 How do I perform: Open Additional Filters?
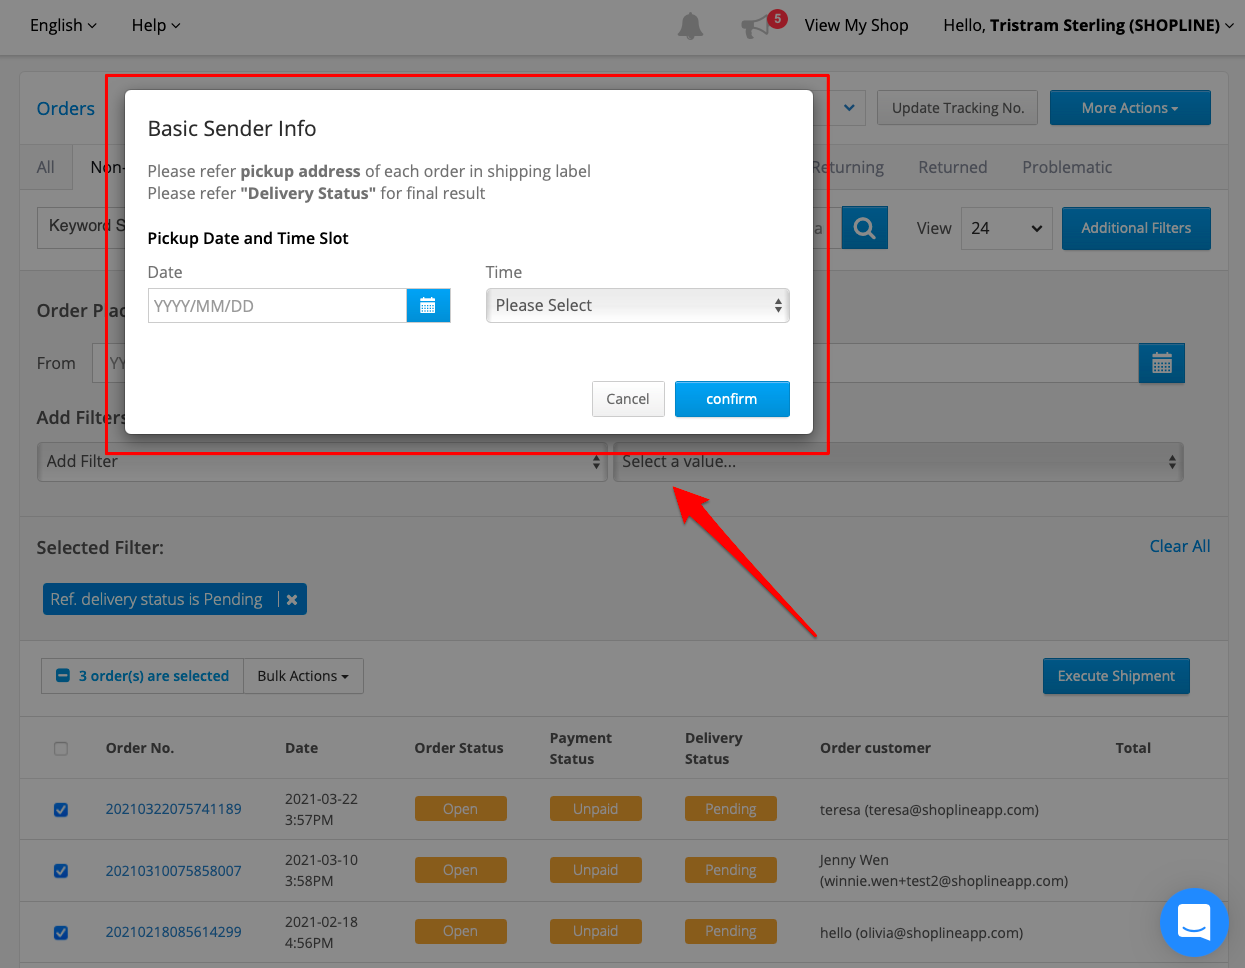tap(1136, 228)
